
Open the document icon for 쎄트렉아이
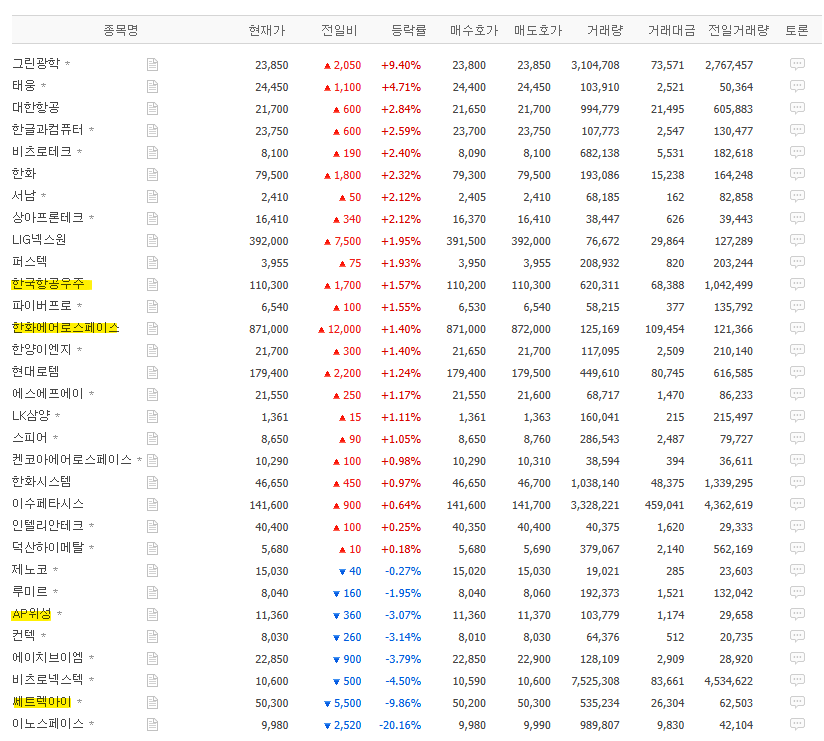pyautogui.click(x=152, y=702)
